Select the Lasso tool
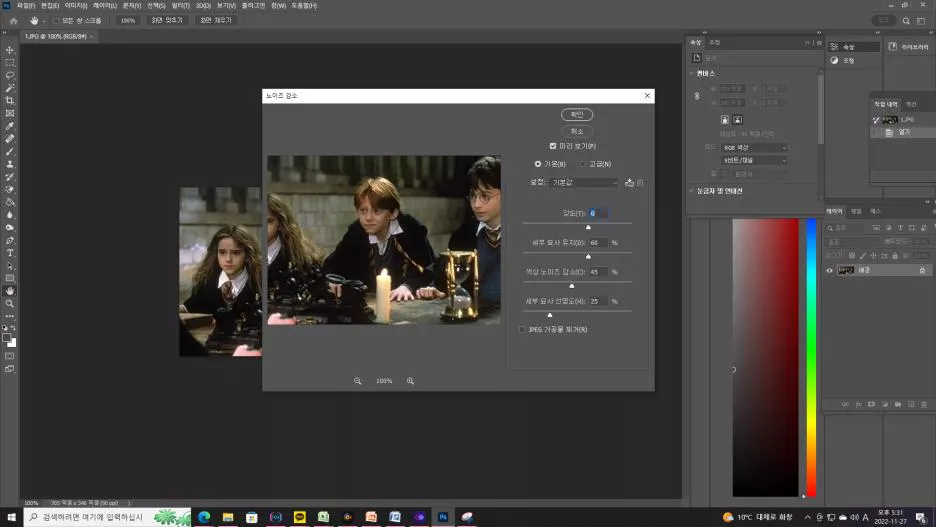The width and height of the screenshot is (936, 527). [10, 75]
